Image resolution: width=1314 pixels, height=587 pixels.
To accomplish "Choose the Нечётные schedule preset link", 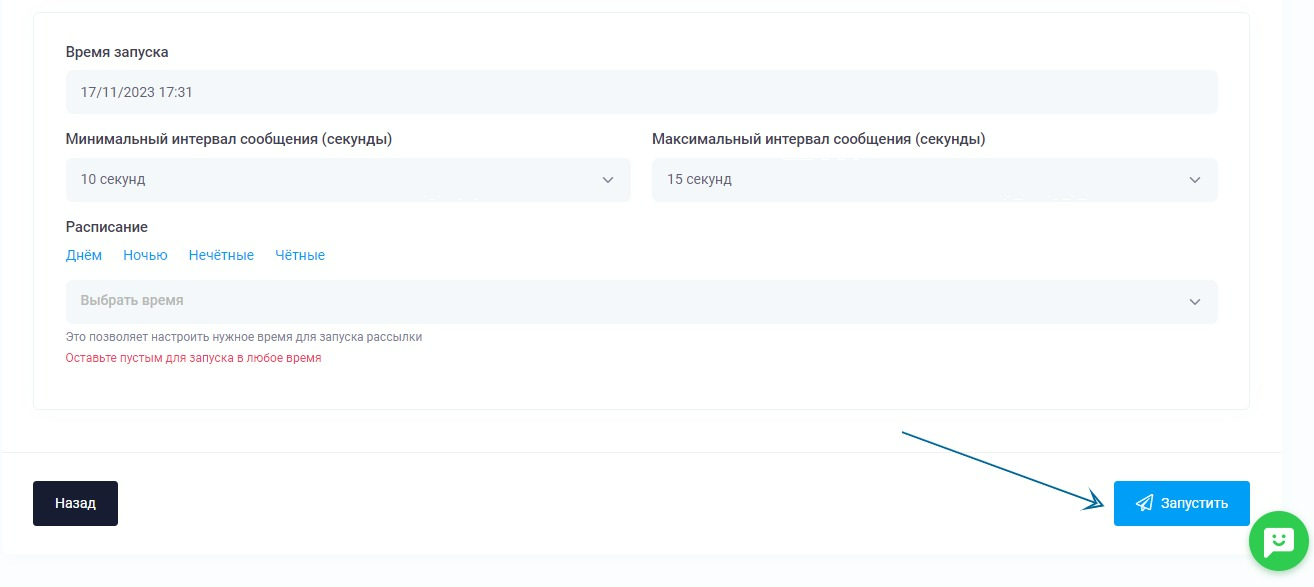I will coord(221,255).
